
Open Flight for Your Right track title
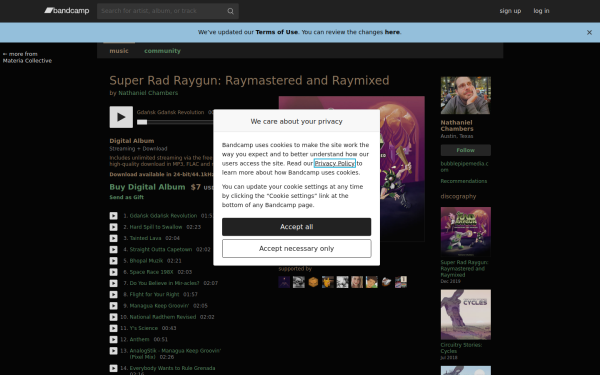pyautogui.click(x=154, y=294)
